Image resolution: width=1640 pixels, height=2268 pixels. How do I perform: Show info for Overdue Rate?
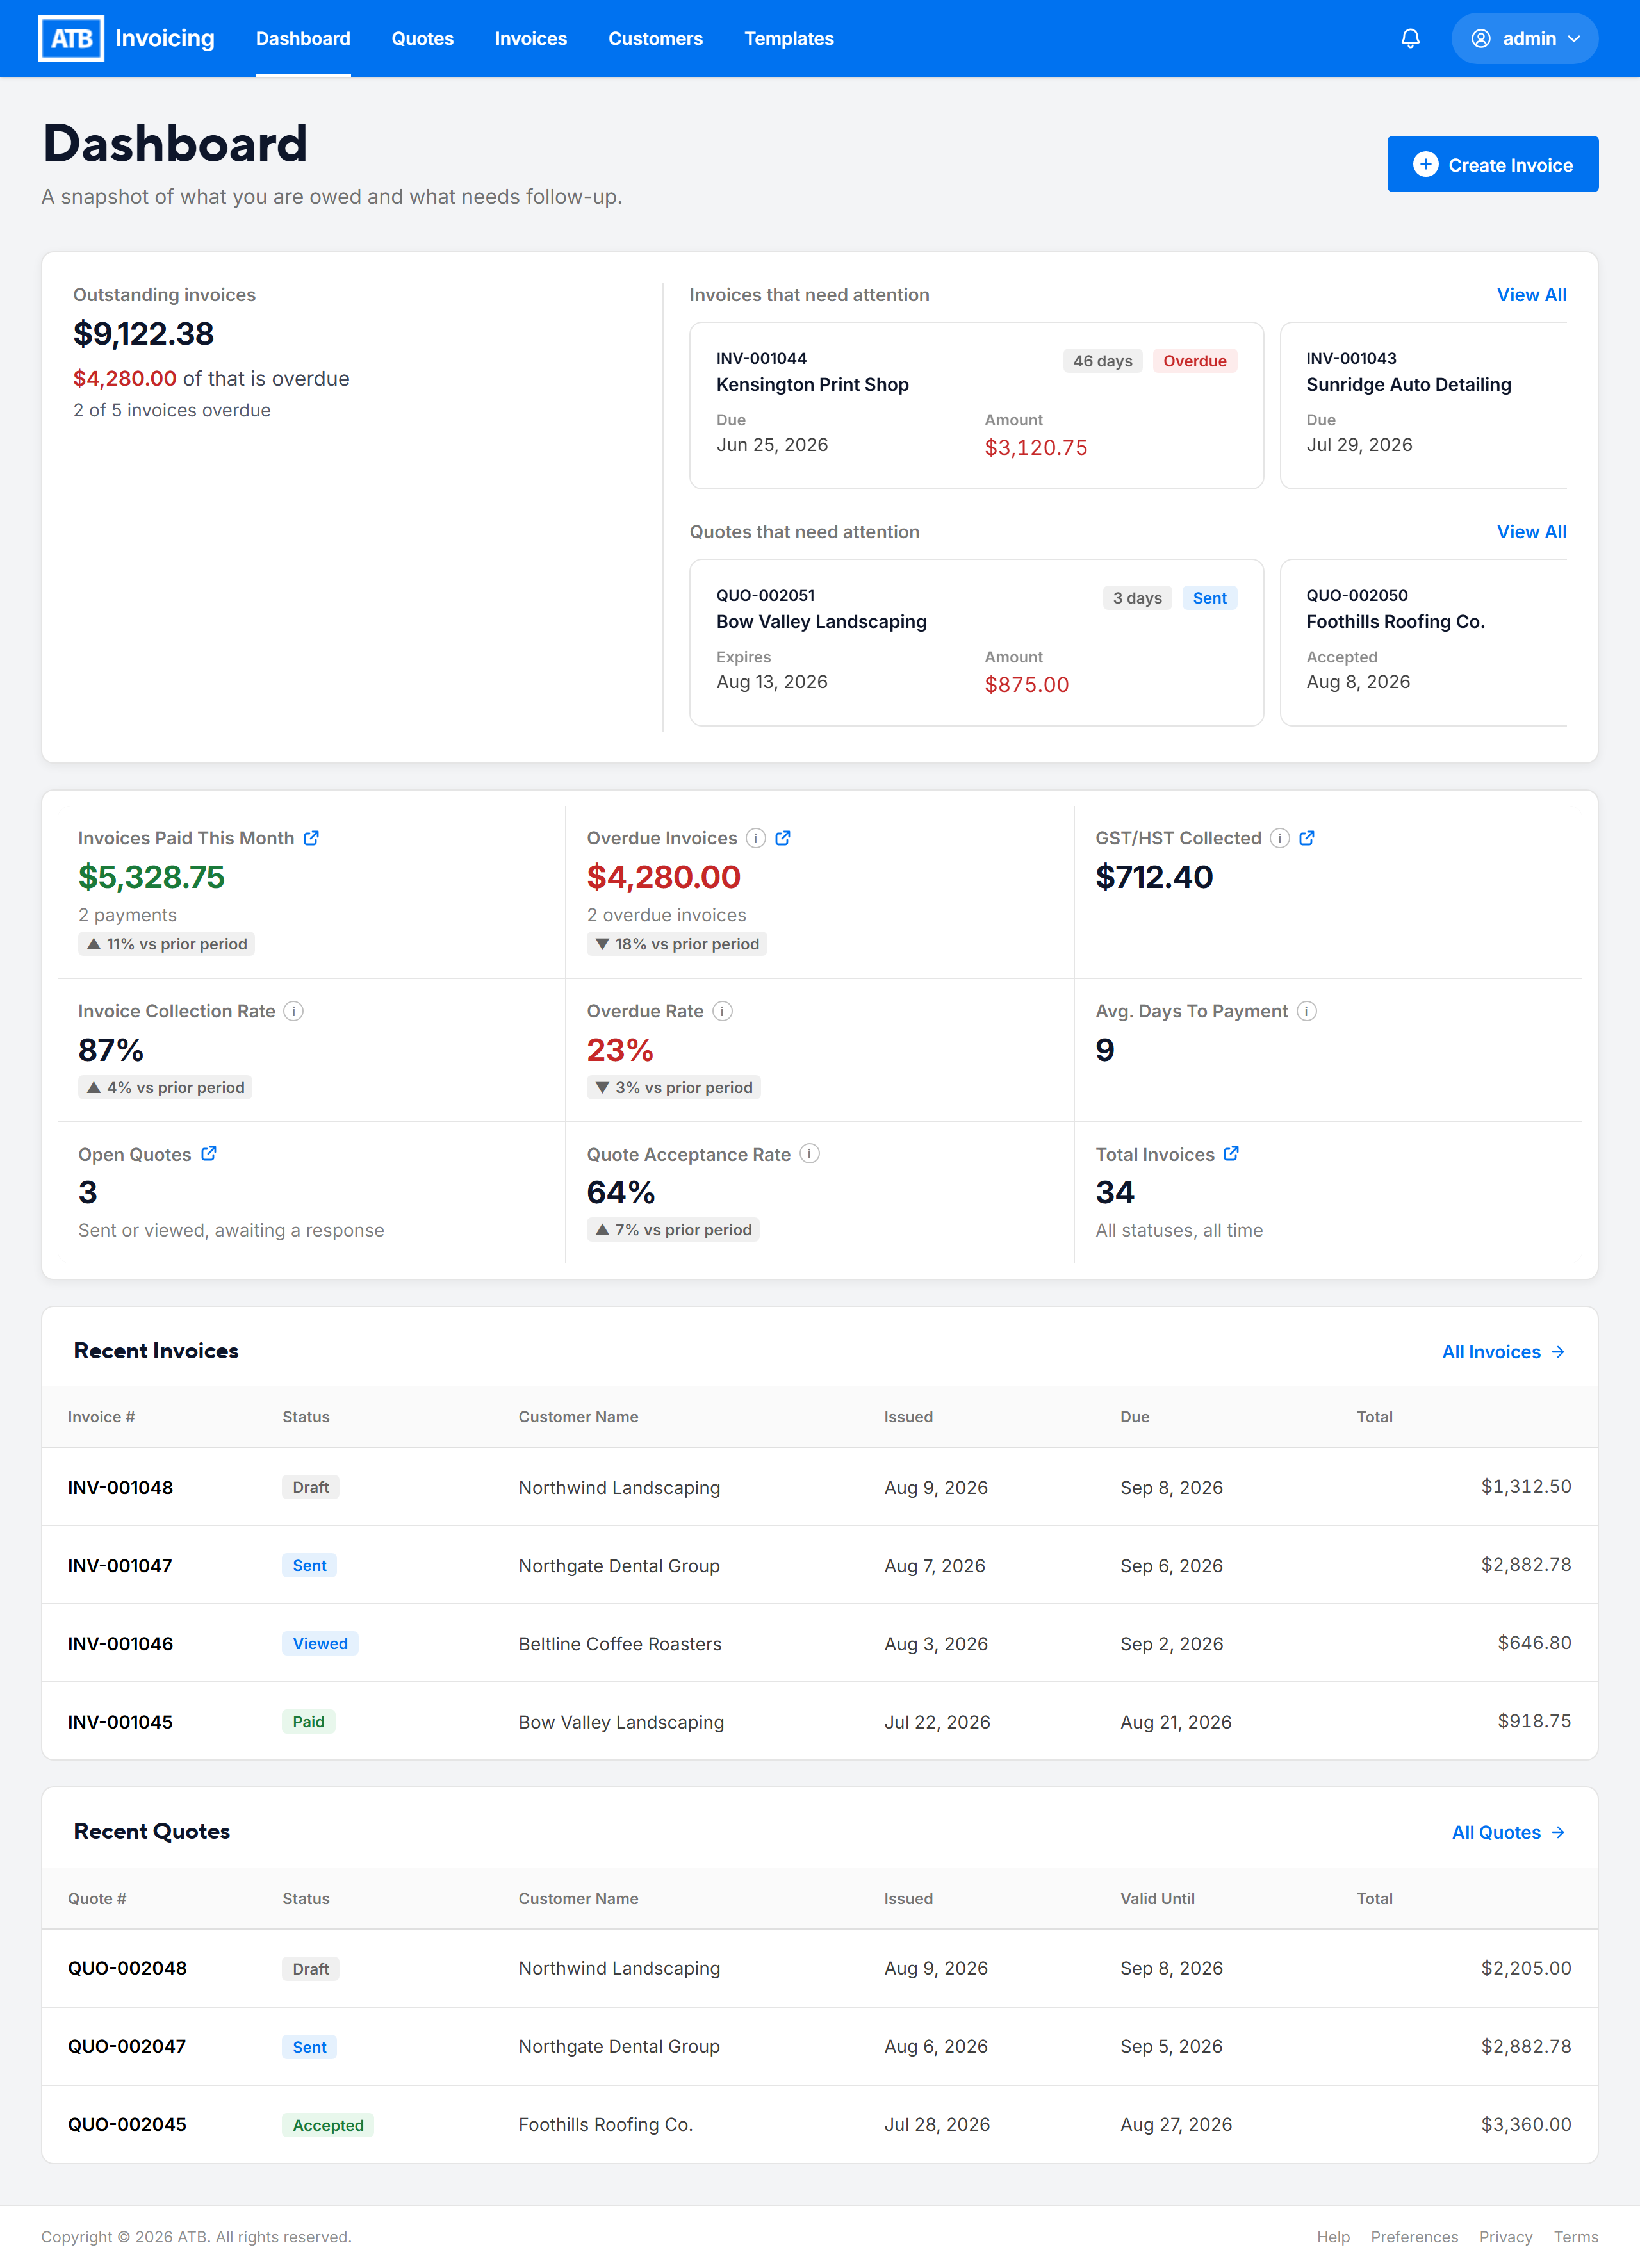coord(723,1011)
